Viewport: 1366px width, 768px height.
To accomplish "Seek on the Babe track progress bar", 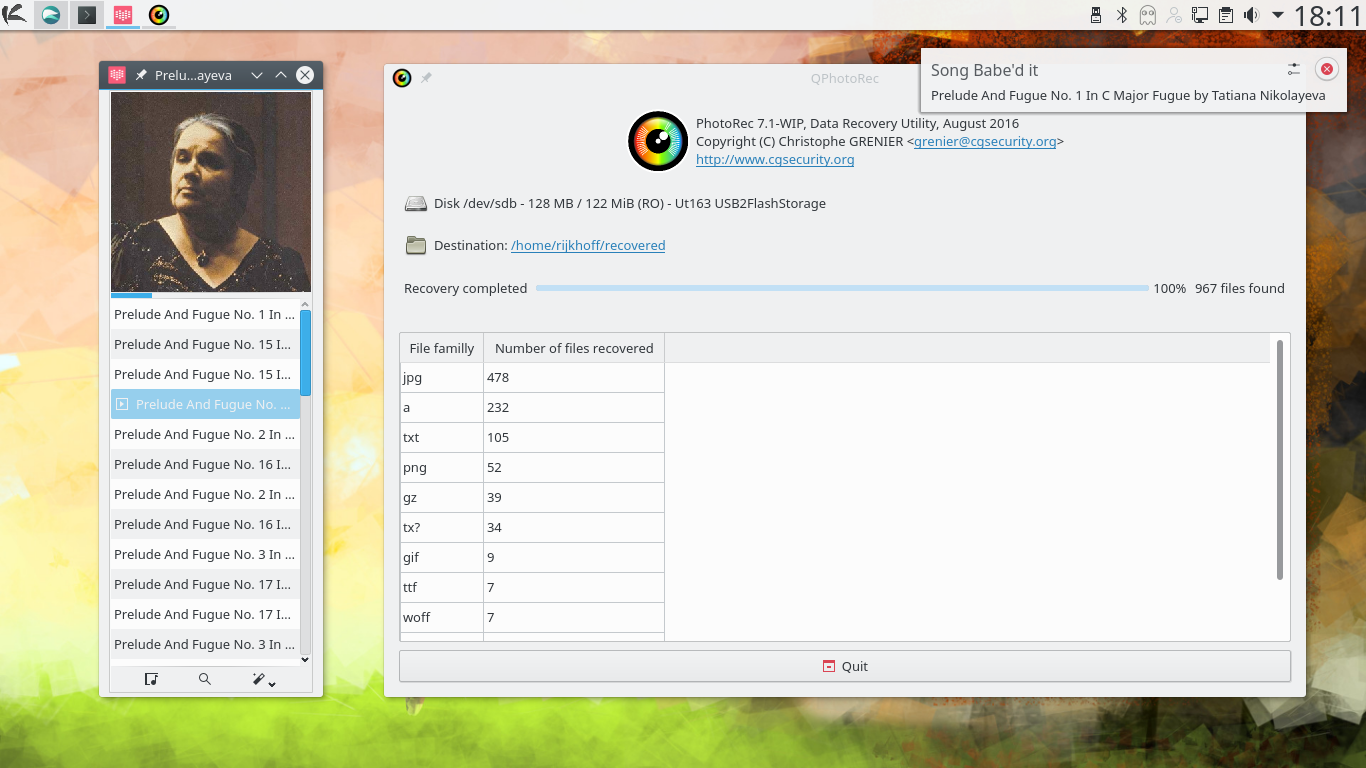I will click(211, 295).
